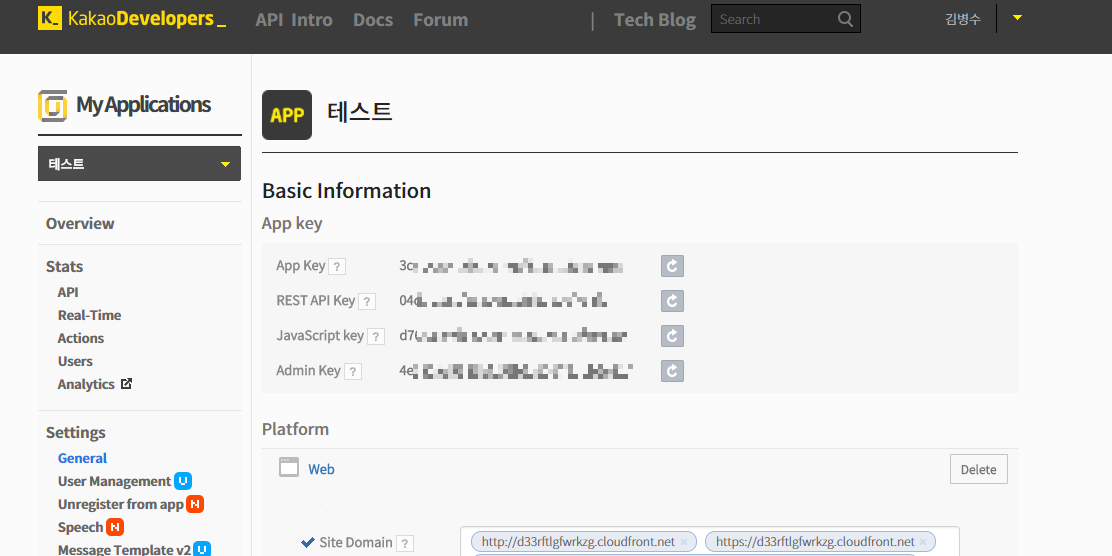Click the N badge next to Speech
Image resolution: width=1112 pixels, height=556 pixels.
[115, 527]
